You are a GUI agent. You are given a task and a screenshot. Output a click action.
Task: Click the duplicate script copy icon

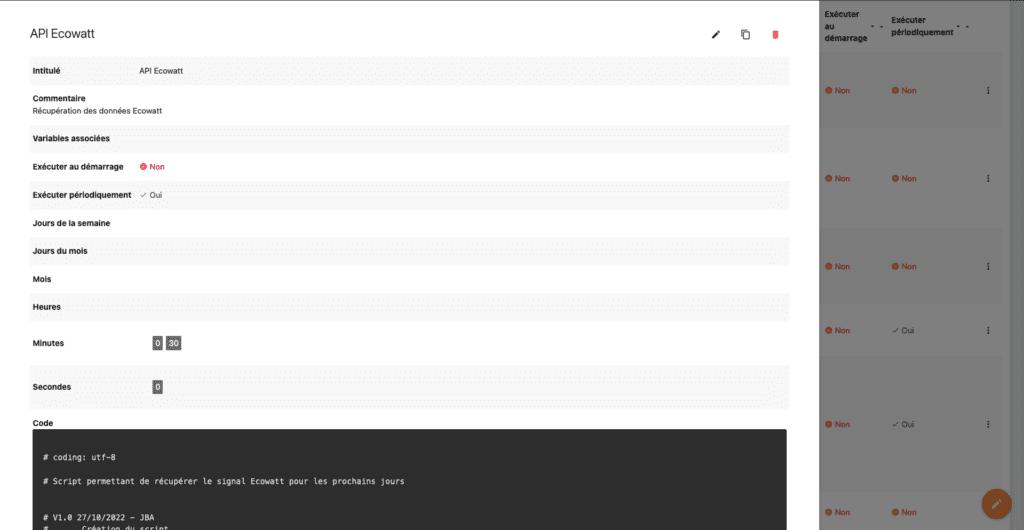click(x=745, y=35)
